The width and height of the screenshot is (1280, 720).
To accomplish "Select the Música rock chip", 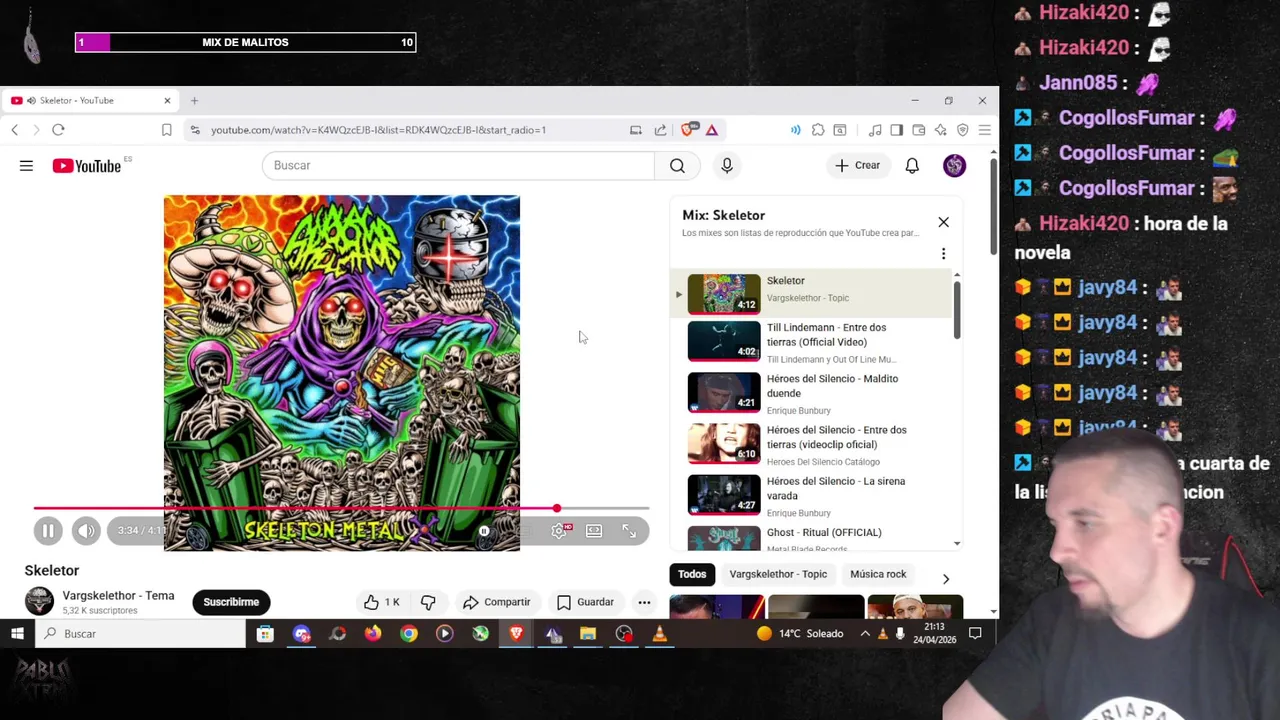I will pyautogui.click(x=878, y=574).
